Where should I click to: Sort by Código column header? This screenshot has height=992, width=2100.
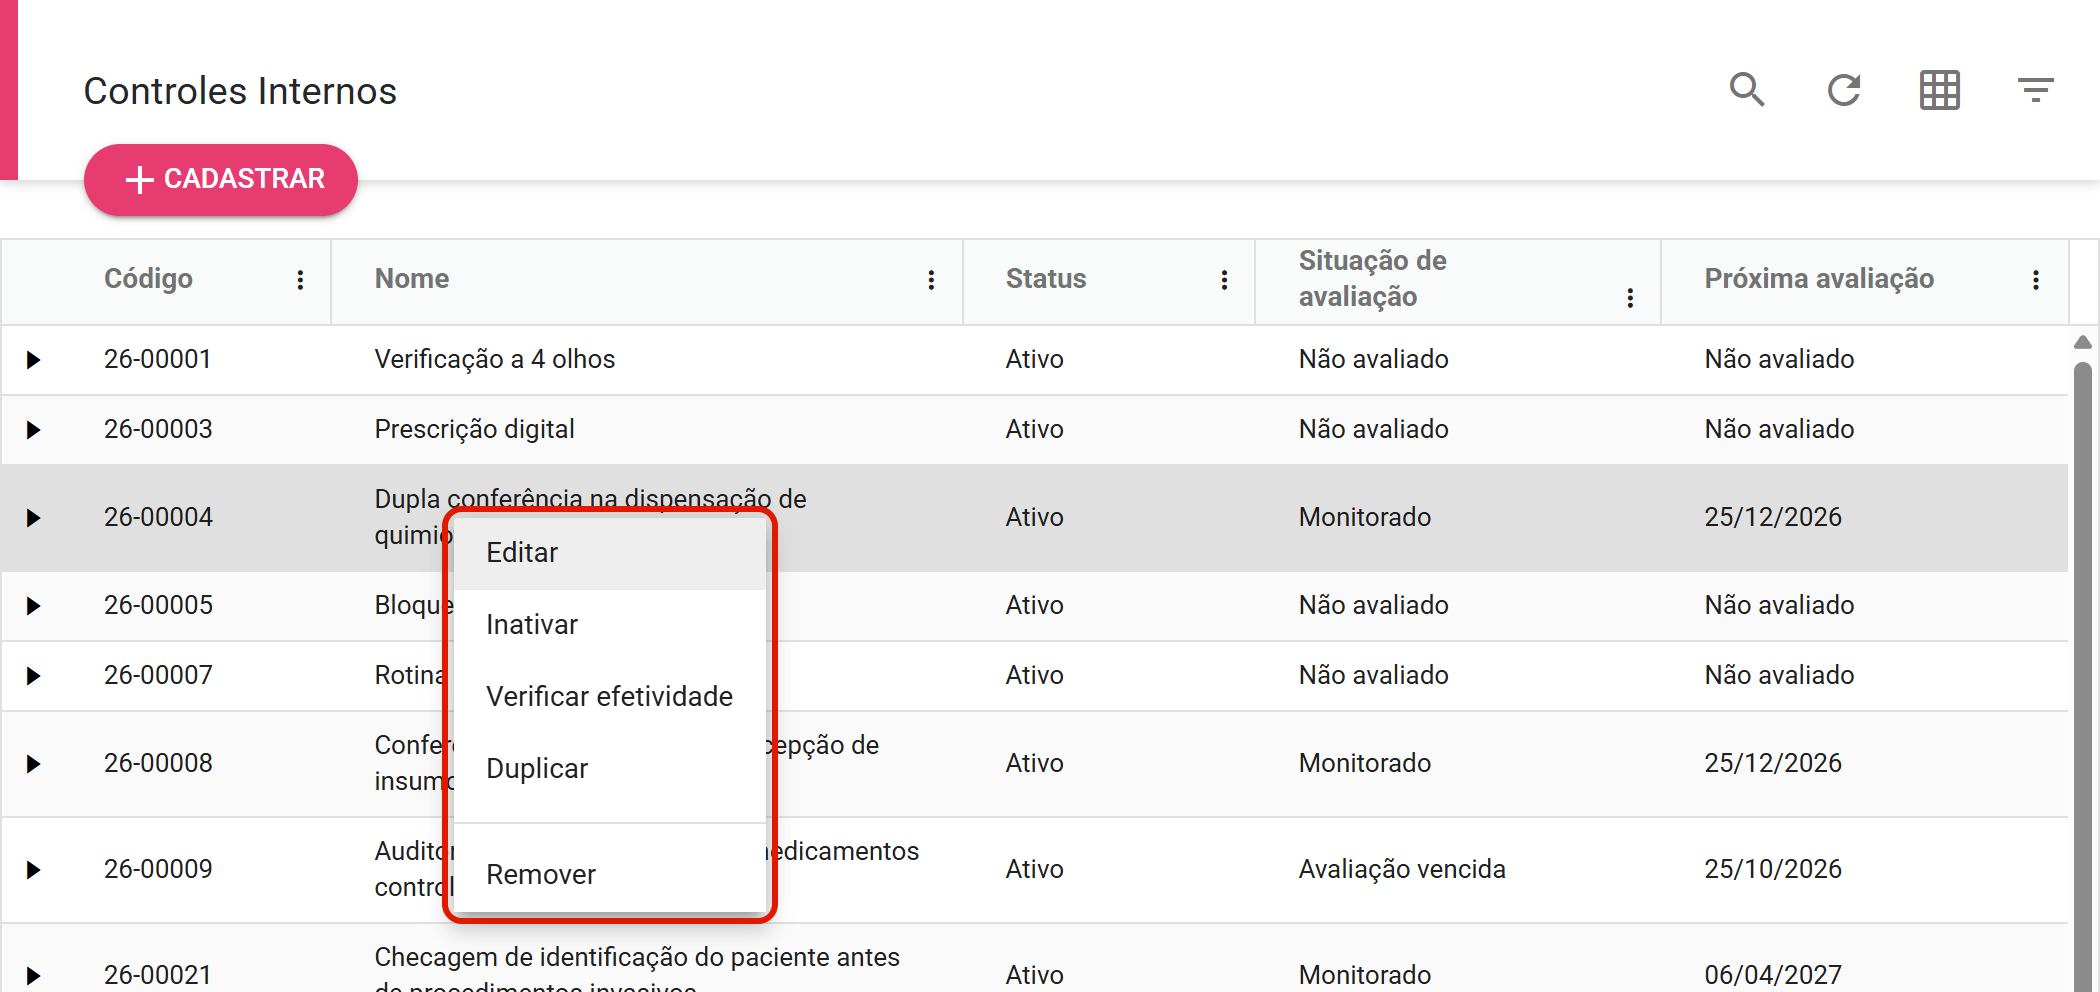click(x=148, y=279)
